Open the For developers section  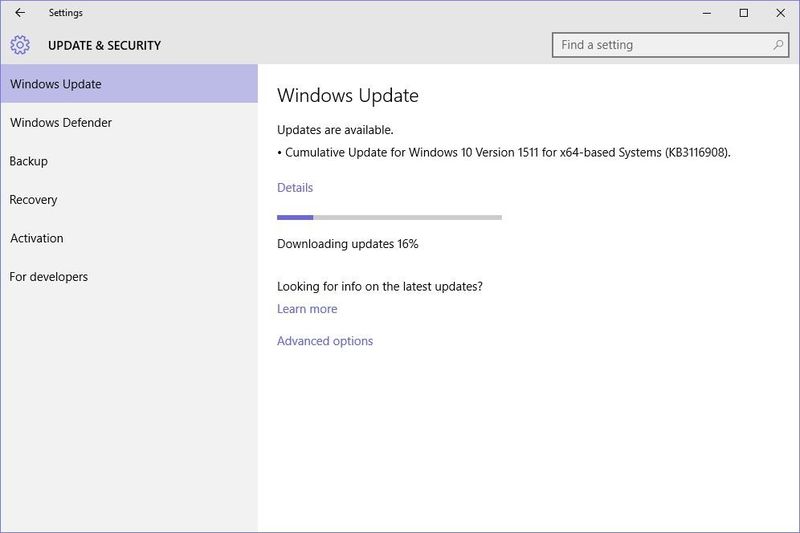click(129, 276)
